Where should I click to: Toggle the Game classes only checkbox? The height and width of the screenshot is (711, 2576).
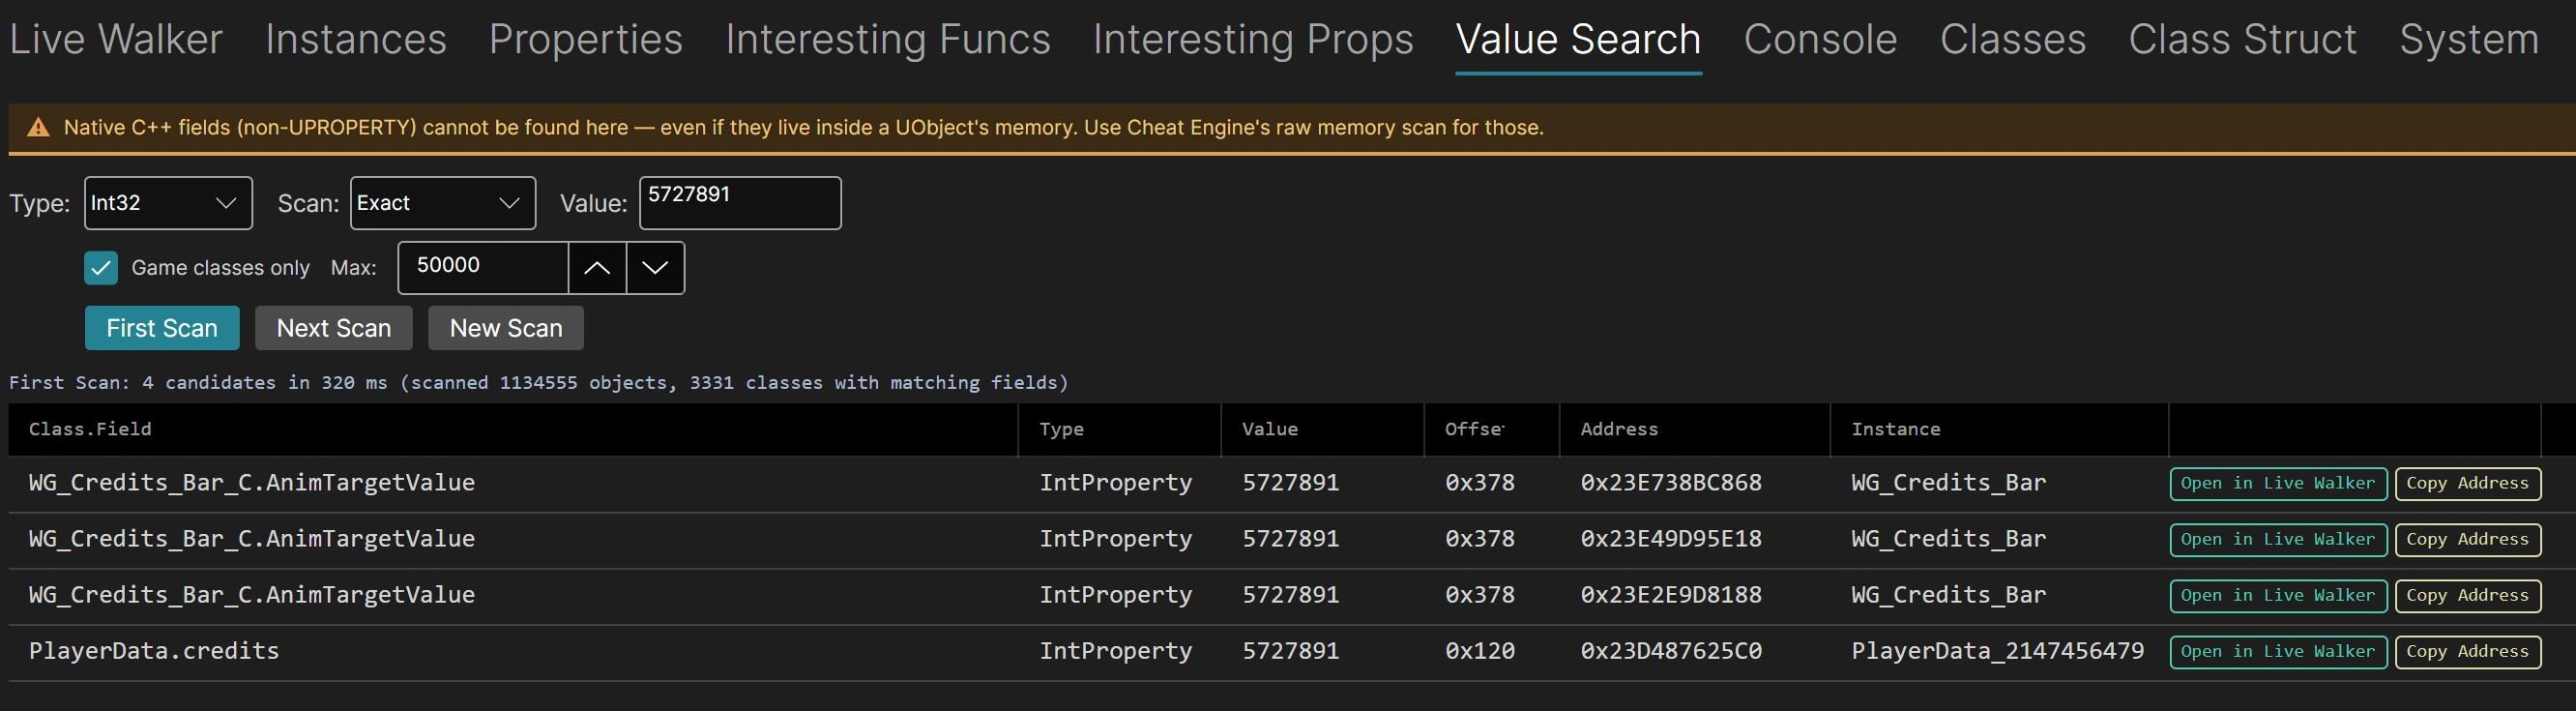pos(101,267)
